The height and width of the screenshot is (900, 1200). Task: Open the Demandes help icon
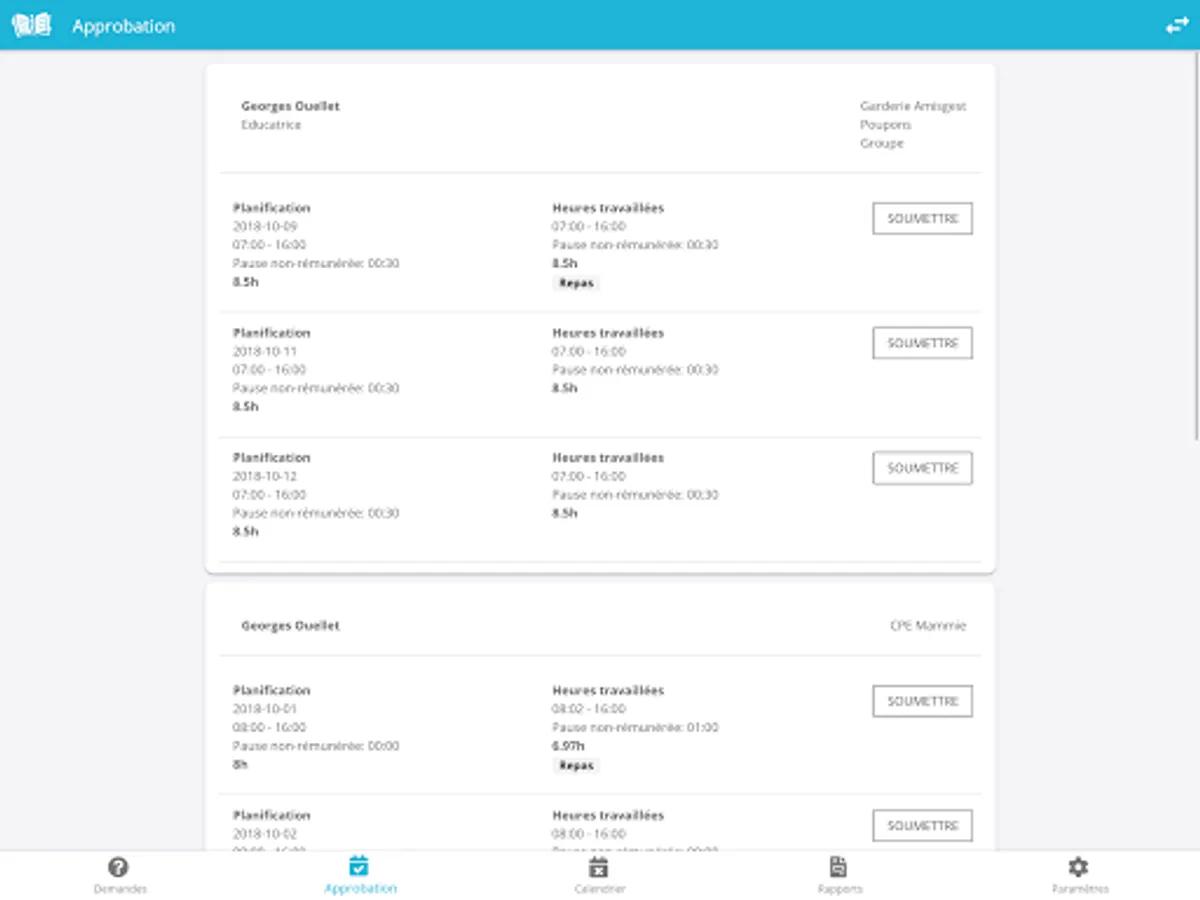point(119,867)
